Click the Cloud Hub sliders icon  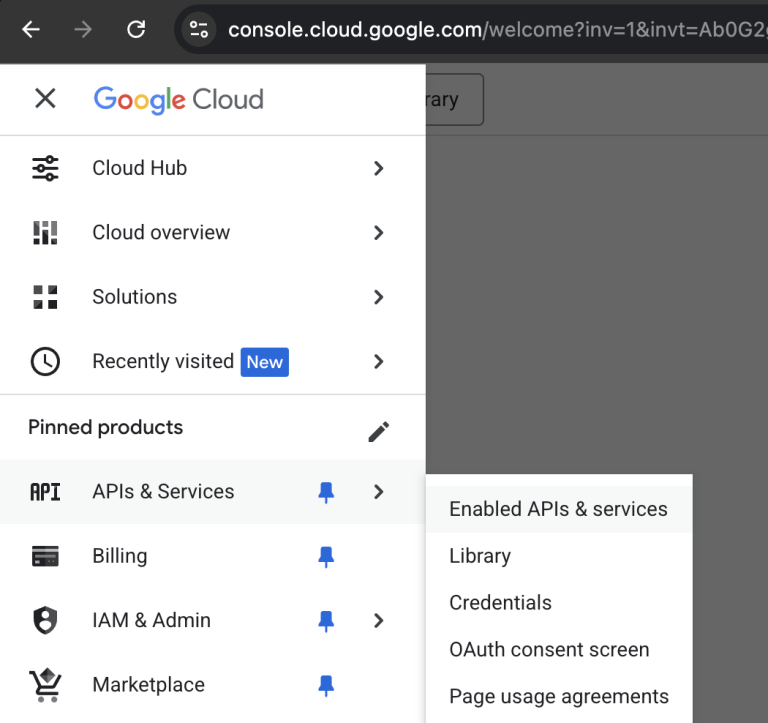[45, 168]
